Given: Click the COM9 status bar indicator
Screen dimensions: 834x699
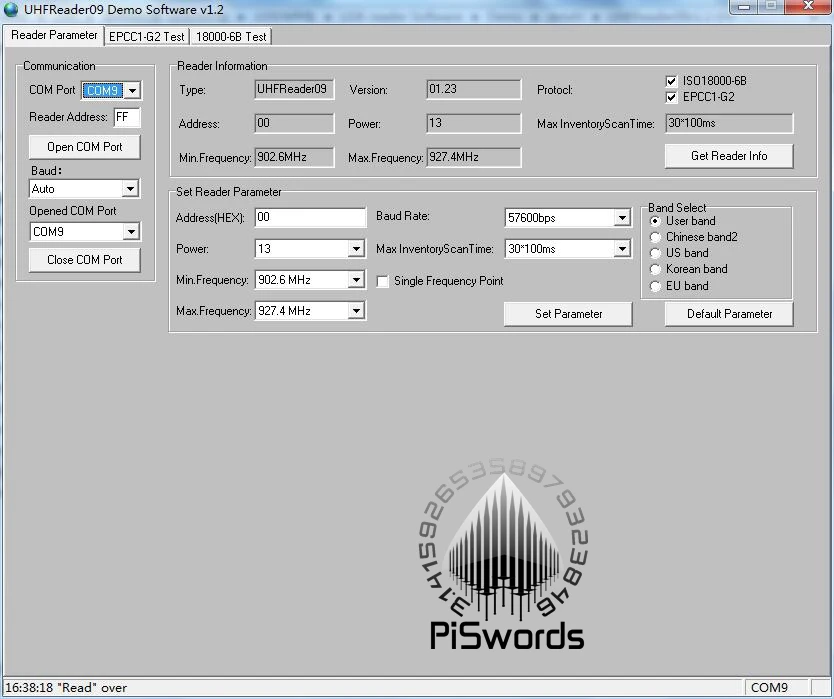Looking at the screenshot, I should tap(769, 688).
